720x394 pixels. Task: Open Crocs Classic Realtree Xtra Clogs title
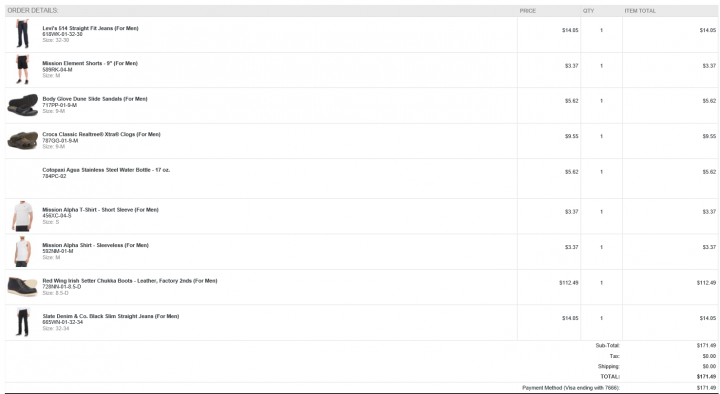(x=101, y=134)
